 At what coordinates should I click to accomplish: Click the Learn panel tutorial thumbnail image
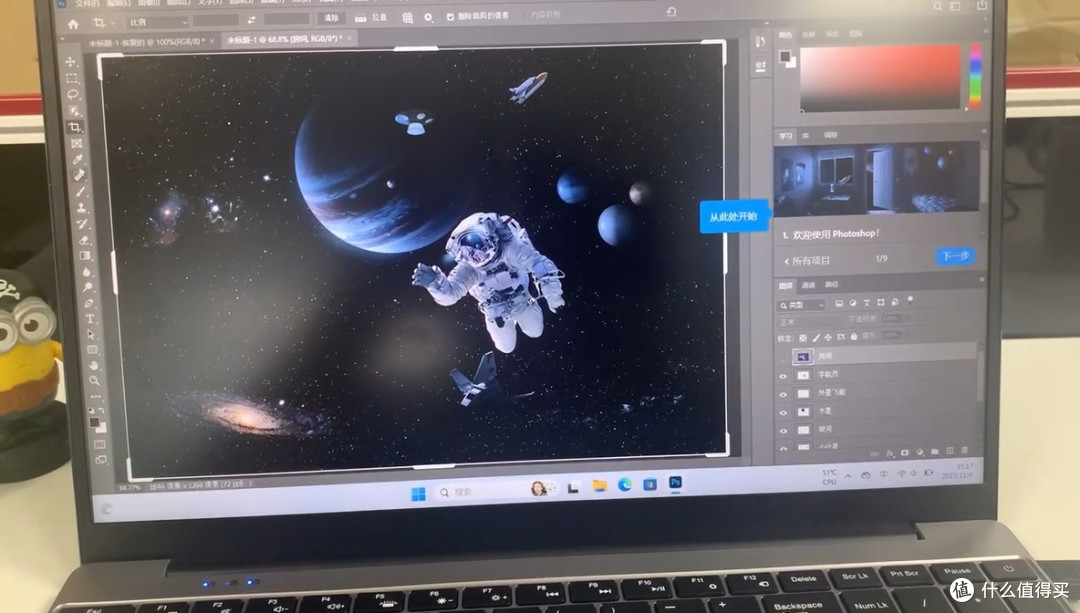(876, 178)
